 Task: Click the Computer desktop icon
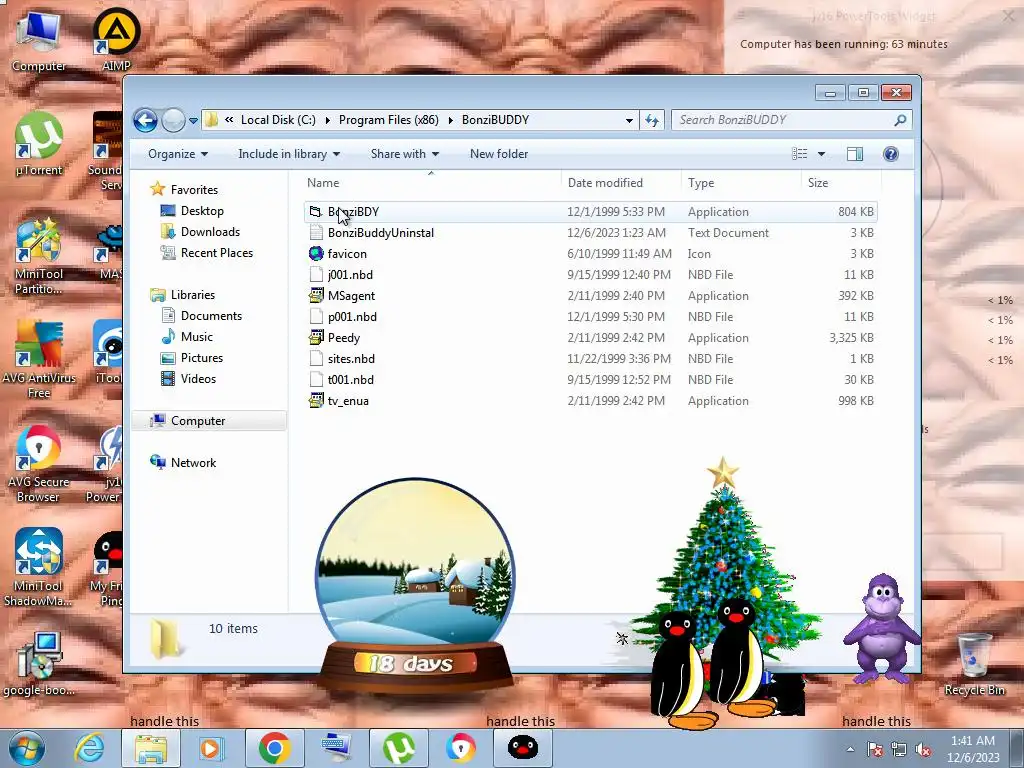click(39, 41)
